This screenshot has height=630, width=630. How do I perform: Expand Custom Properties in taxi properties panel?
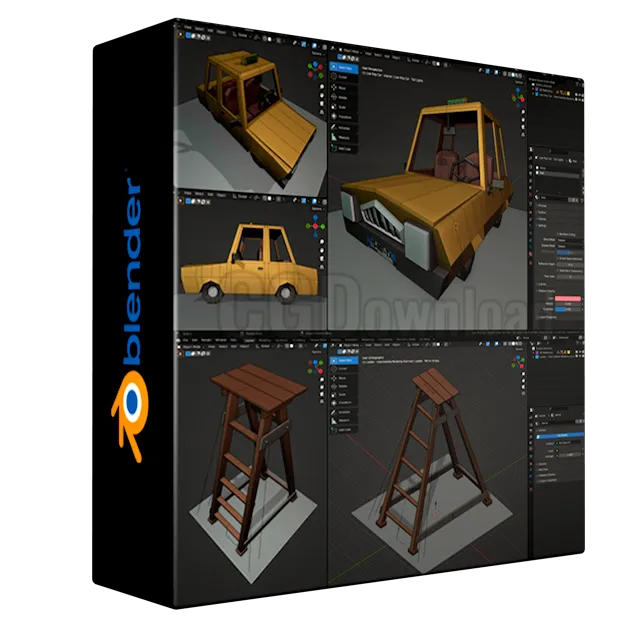(548, 317)
